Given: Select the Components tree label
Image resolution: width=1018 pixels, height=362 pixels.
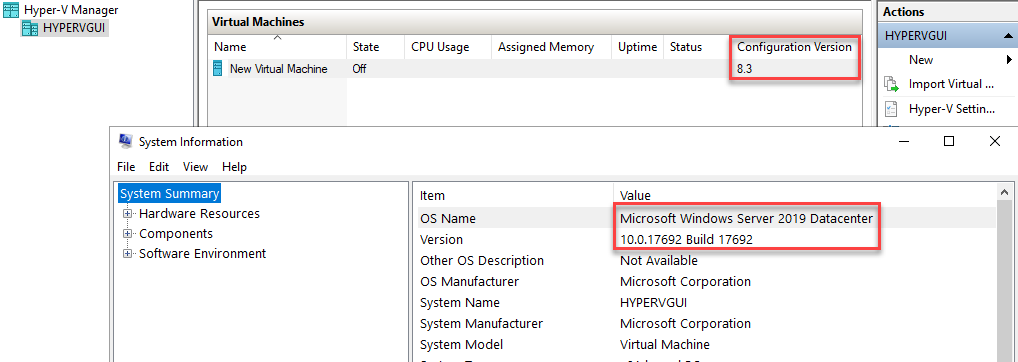Looking at the screenshot, I should (176, 234).
